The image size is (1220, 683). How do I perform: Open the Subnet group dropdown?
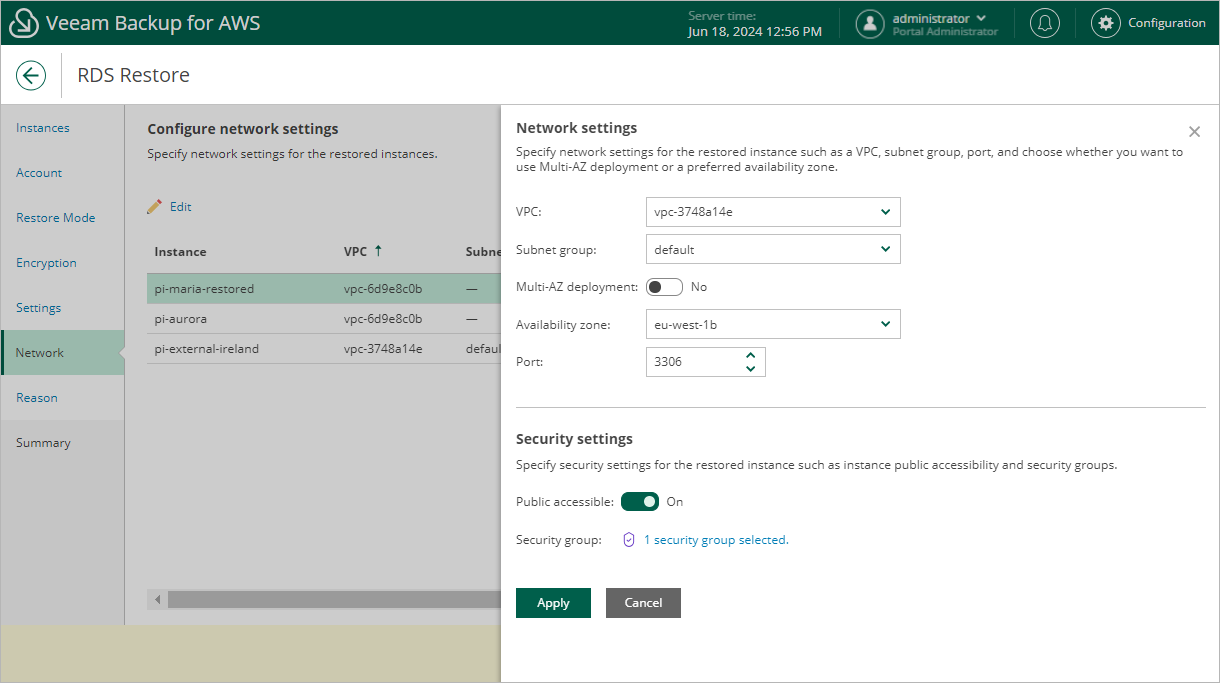(x=773, y=249)
